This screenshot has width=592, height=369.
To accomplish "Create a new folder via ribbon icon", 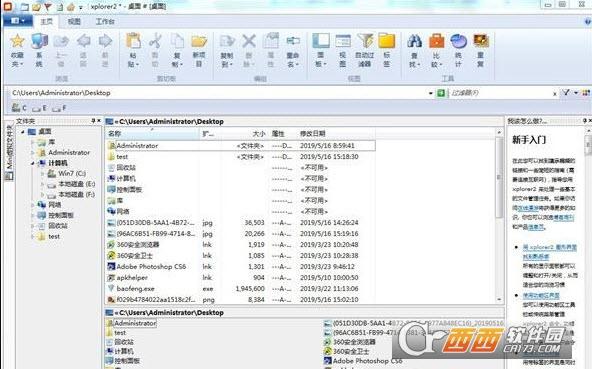I will point(199,41).
